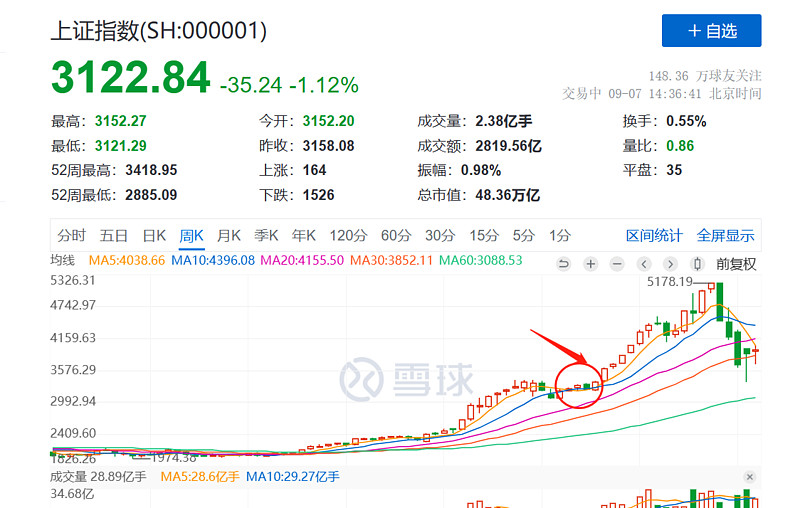Click the change value -35.24 -1.12%
Viewport: 800px width, 508px height.
[289, 85]
